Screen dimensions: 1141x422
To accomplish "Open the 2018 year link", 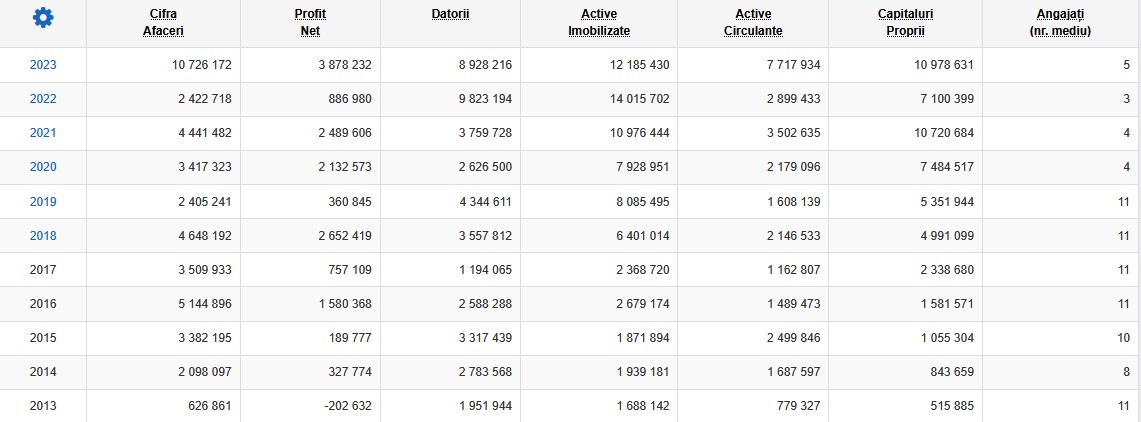I will coord(43,236).
